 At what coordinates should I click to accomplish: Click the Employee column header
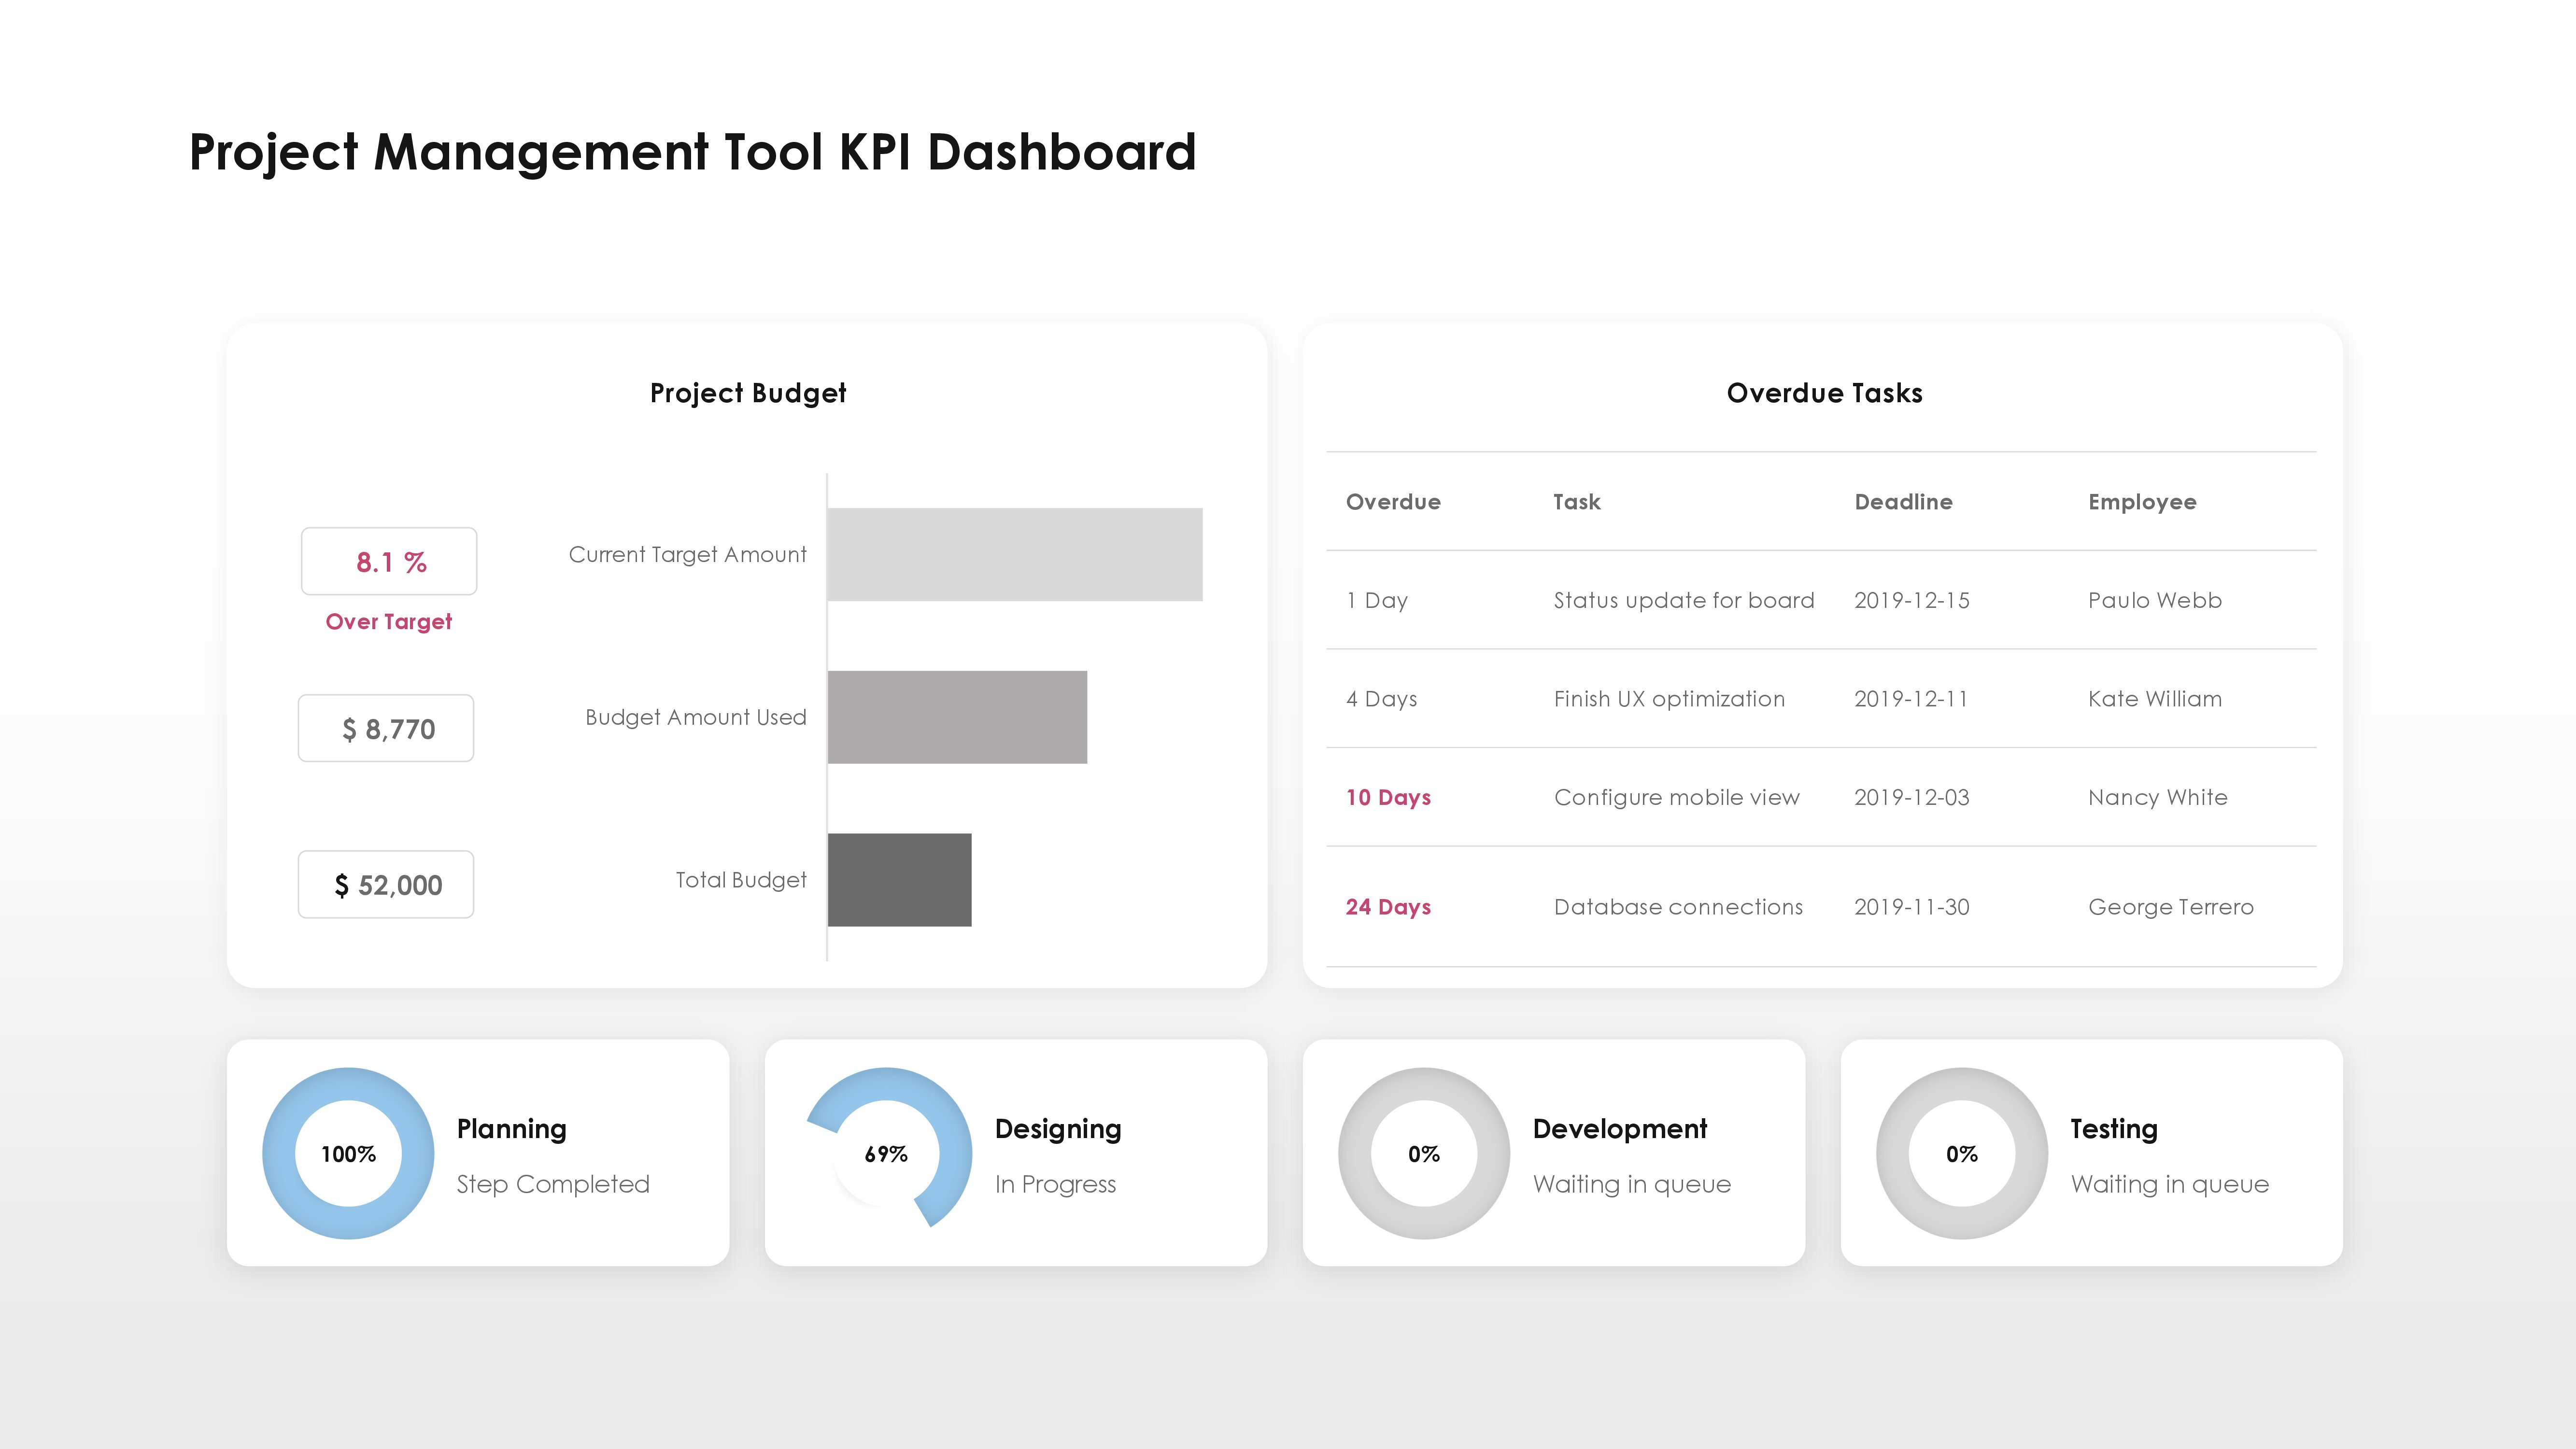tap(2142, 502)
